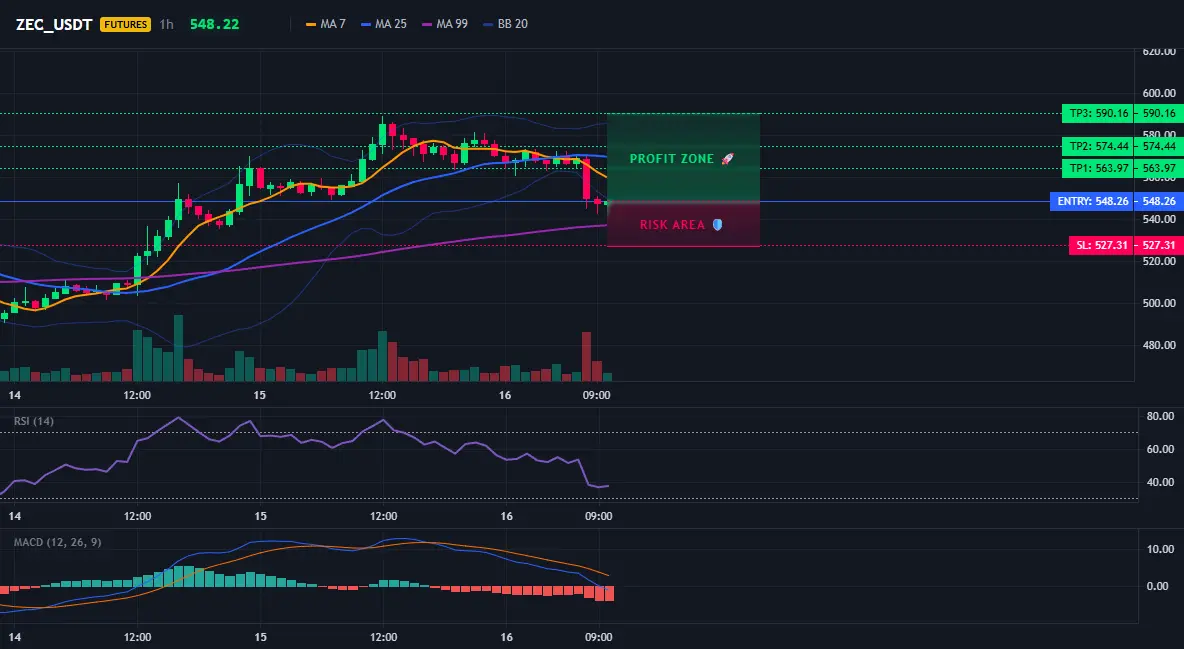This screenshot has width=1184, height=649.
Task: Click the PROFIT ZONE text
Action: click(672, 159)
